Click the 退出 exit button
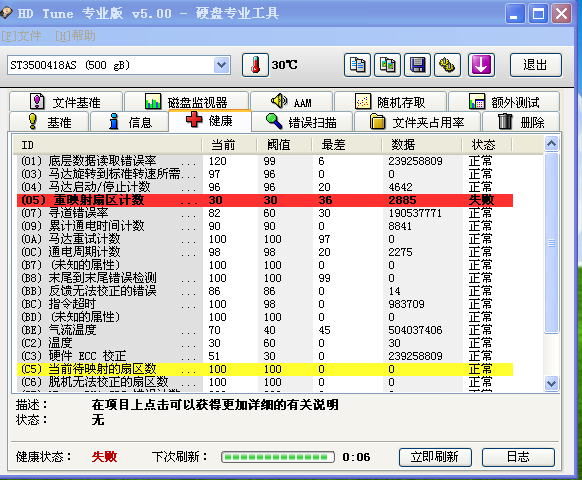Viewport: 582px width, 480px height. [535, 65]
